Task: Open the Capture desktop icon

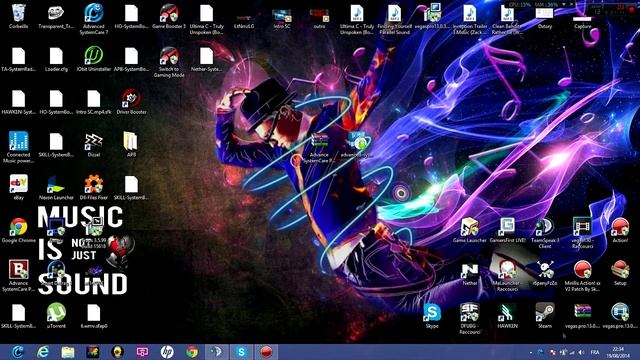Action: pos(582,22)
